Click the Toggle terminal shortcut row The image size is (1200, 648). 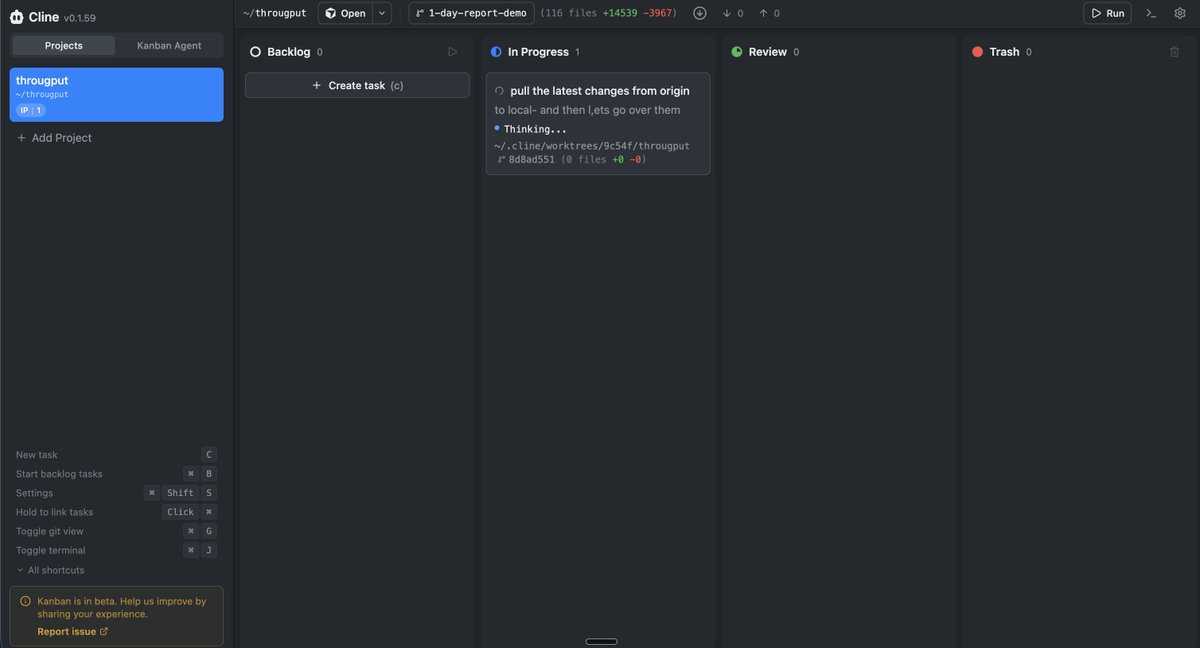pos(116,550)
